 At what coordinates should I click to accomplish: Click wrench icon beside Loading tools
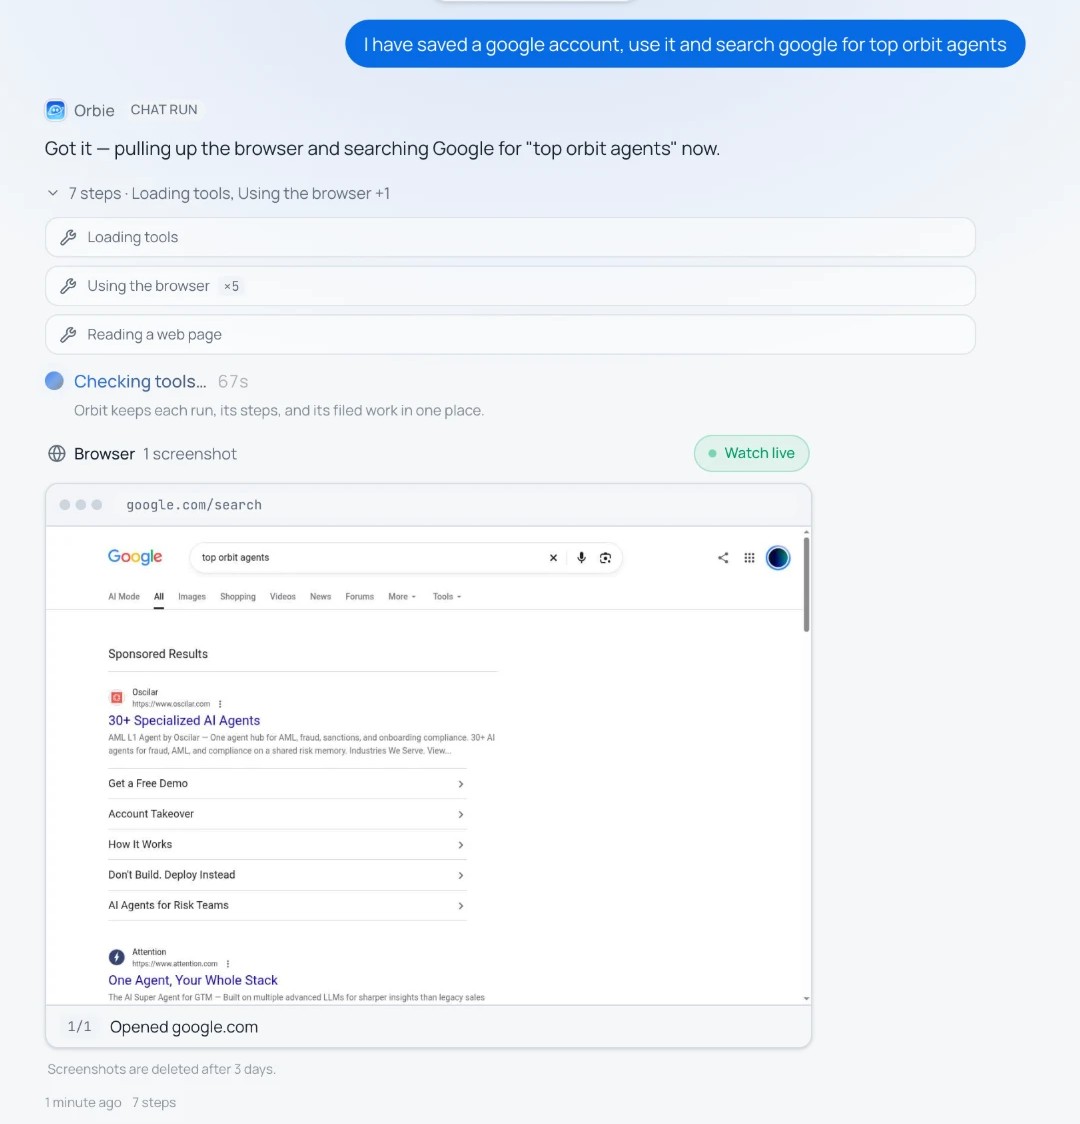click(68, 237)
